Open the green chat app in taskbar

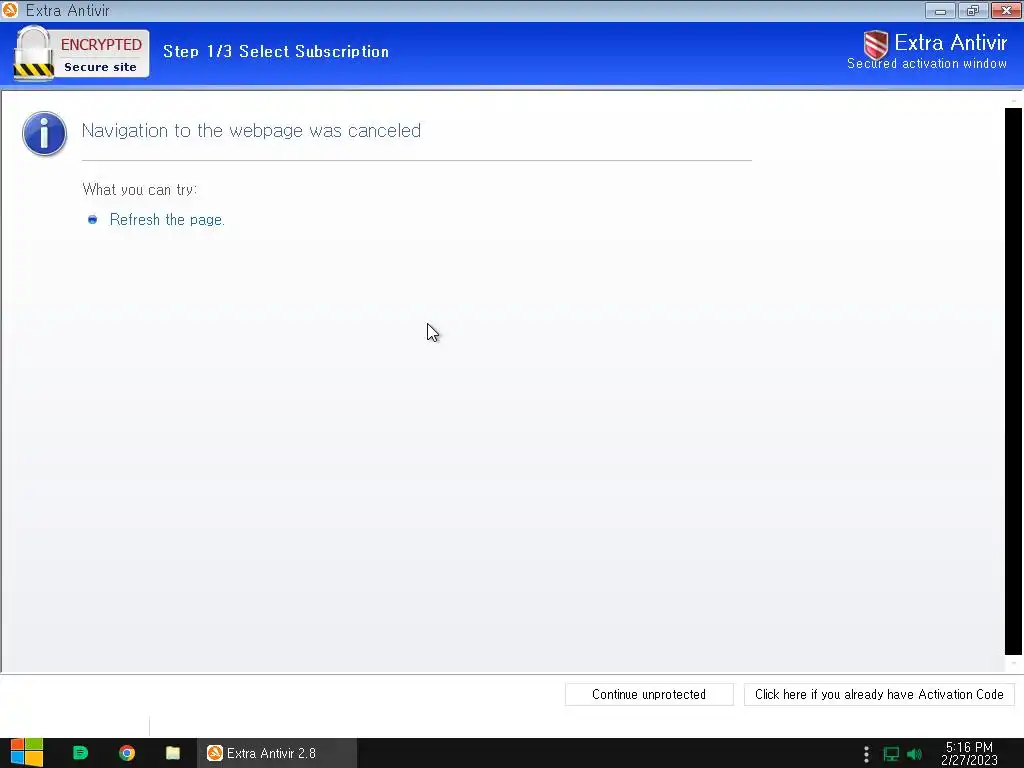coord(80,753)
